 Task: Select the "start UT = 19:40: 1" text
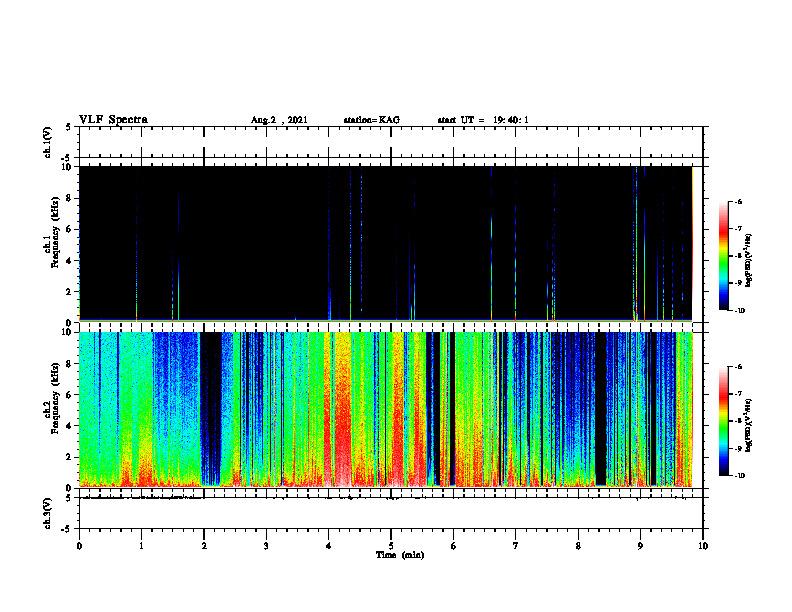[x=483, y=120]
